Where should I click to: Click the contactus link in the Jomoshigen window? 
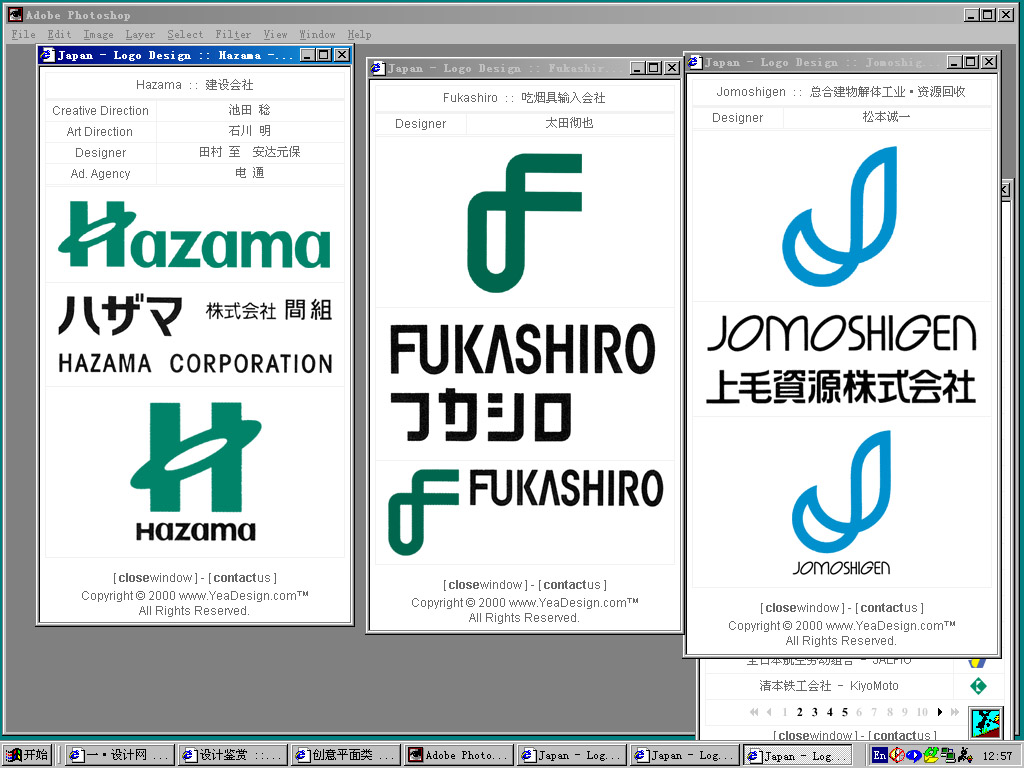(x=889, y=608)
